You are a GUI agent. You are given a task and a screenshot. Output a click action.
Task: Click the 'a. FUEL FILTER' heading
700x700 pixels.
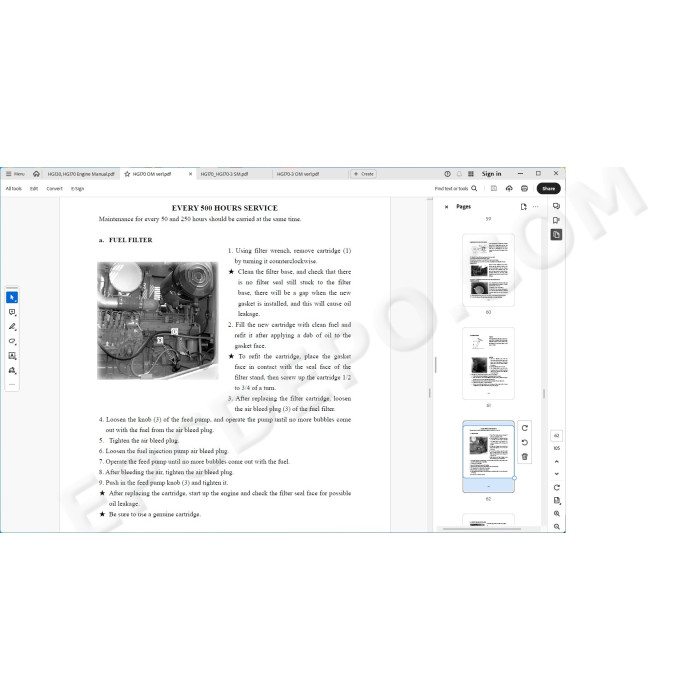(125, 240)
